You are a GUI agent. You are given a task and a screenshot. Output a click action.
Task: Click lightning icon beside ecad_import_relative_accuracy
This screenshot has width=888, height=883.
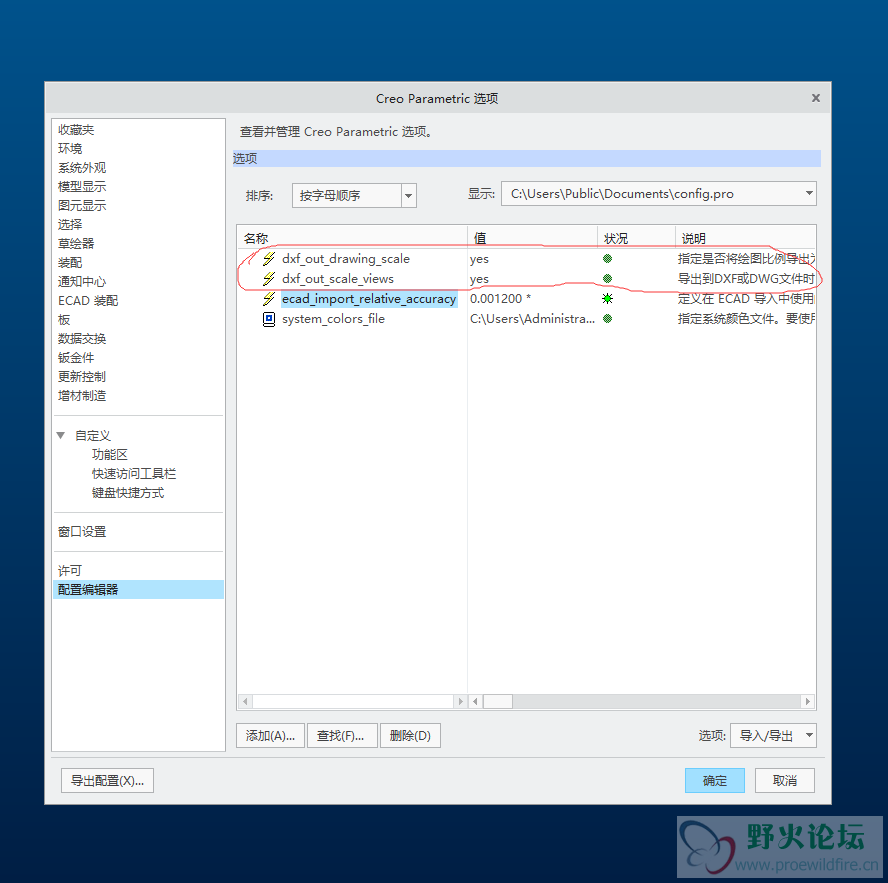[x=269, y=298]
